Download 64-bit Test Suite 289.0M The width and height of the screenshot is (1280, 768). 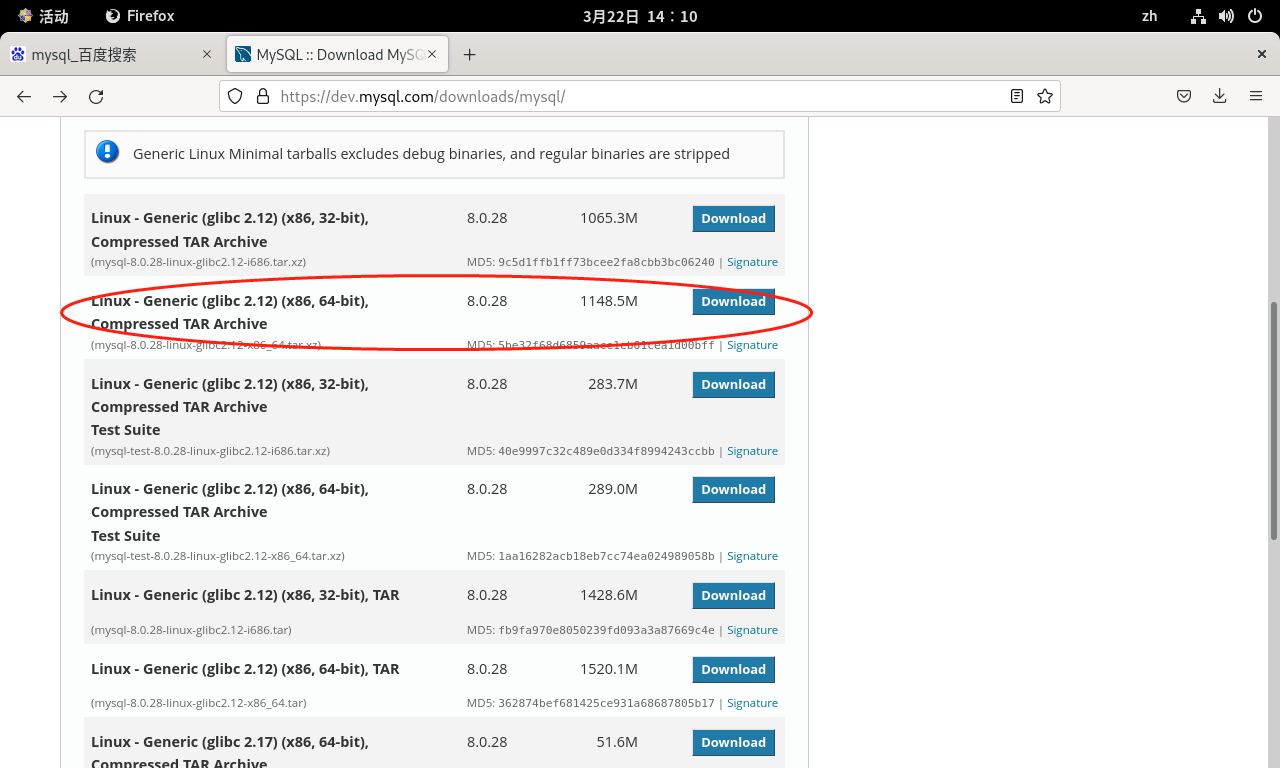pos(733,490)
